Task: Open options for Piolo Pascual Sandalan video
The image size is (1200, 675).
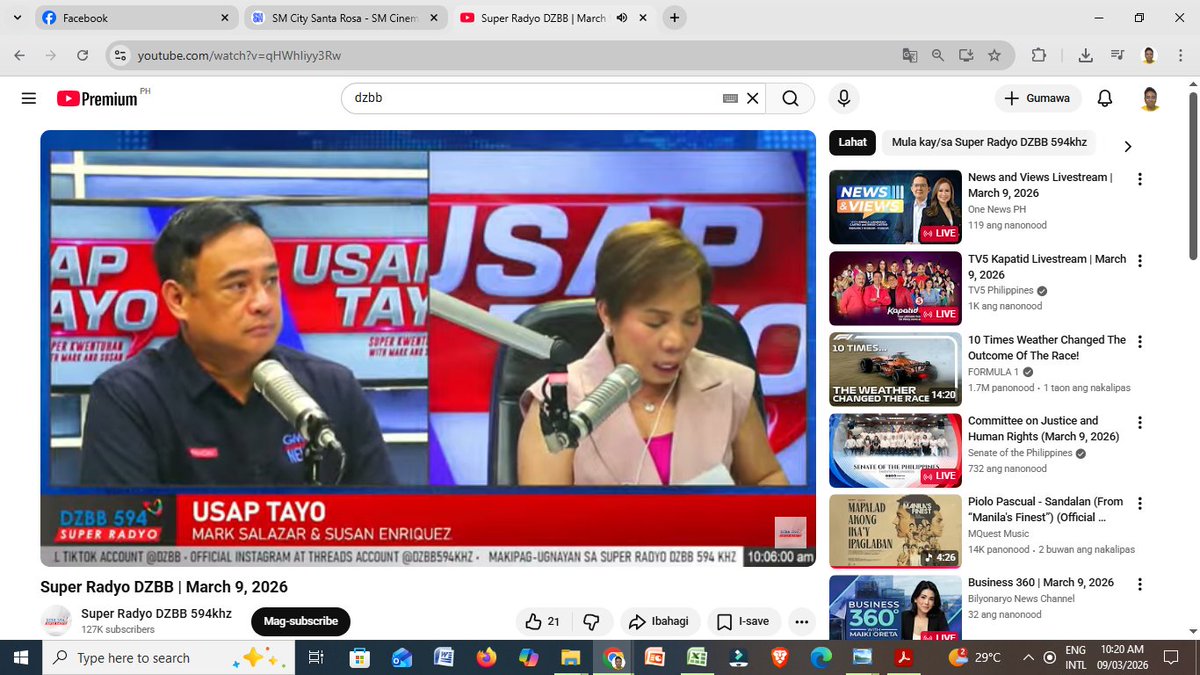Action: tap(1140, 503)
